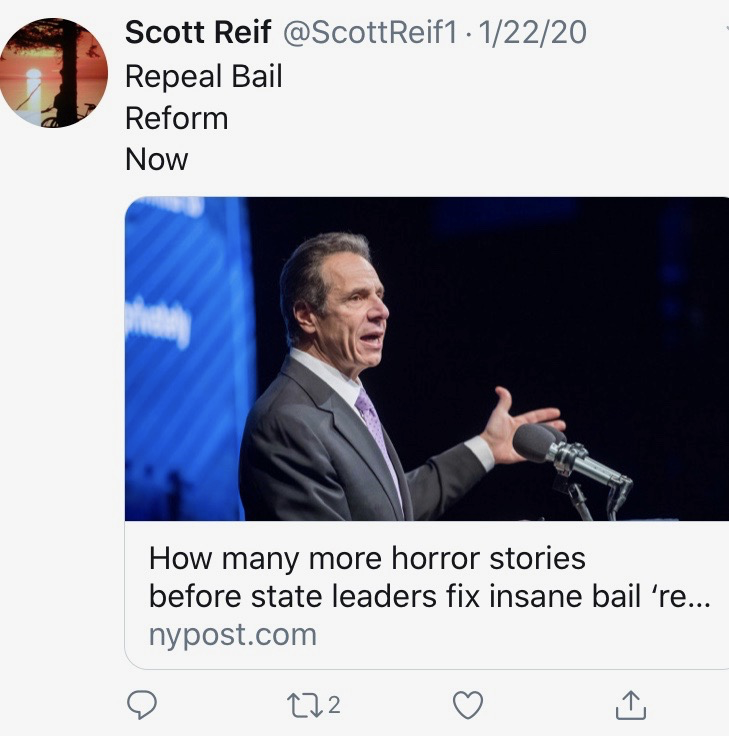Open Scott Reif's sunset profile picture
Screen dimensions: 729x736
(x=53, y=73)
